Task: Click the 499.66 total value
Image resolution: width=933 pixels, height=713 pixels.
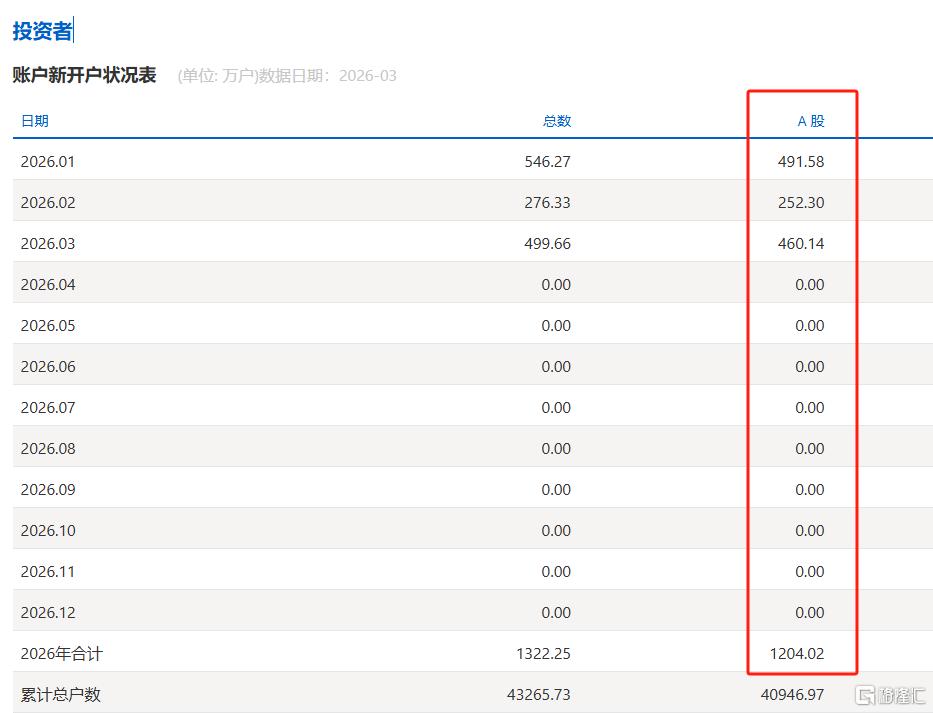Action: 547,243
